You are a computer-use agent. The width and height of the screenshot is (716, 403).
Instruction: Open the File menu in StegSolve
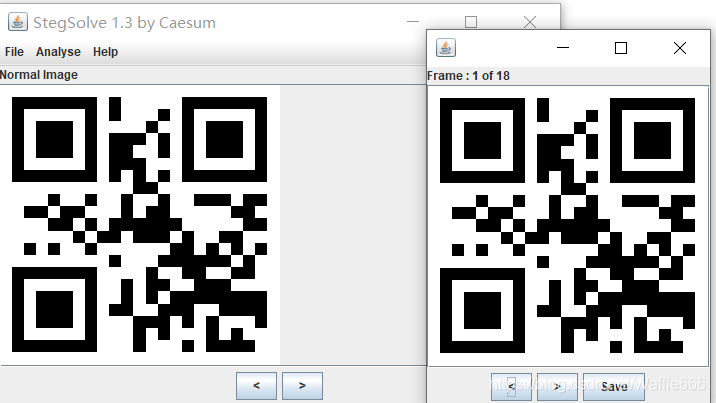14,52
